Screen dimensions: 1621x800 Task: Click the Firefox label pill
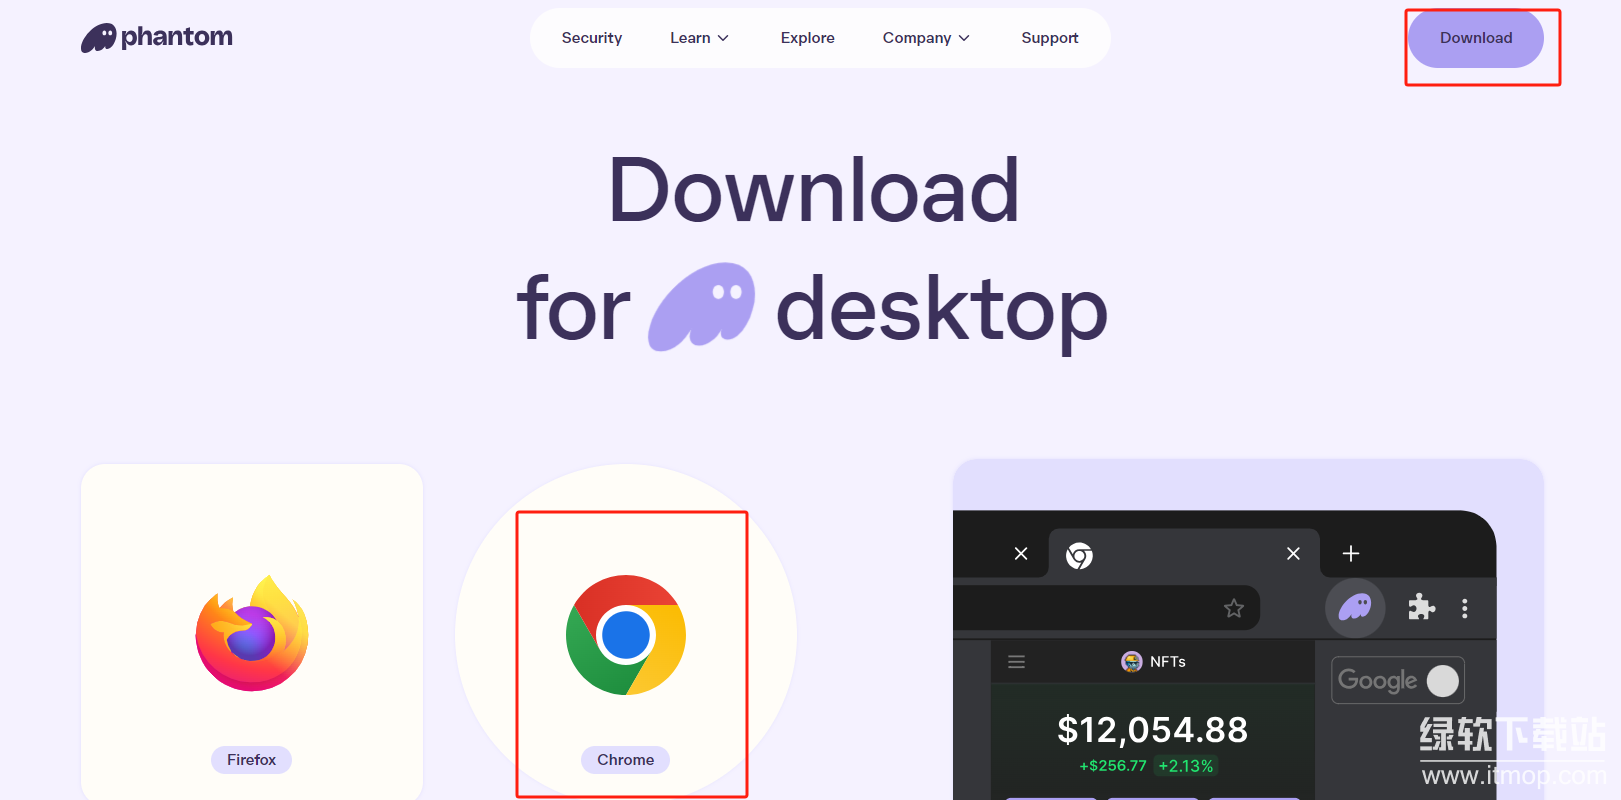(x=251, y=760)
